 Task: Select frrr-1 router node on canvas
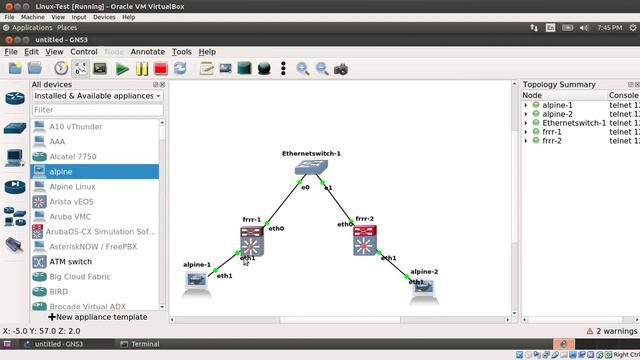[252, 242]
